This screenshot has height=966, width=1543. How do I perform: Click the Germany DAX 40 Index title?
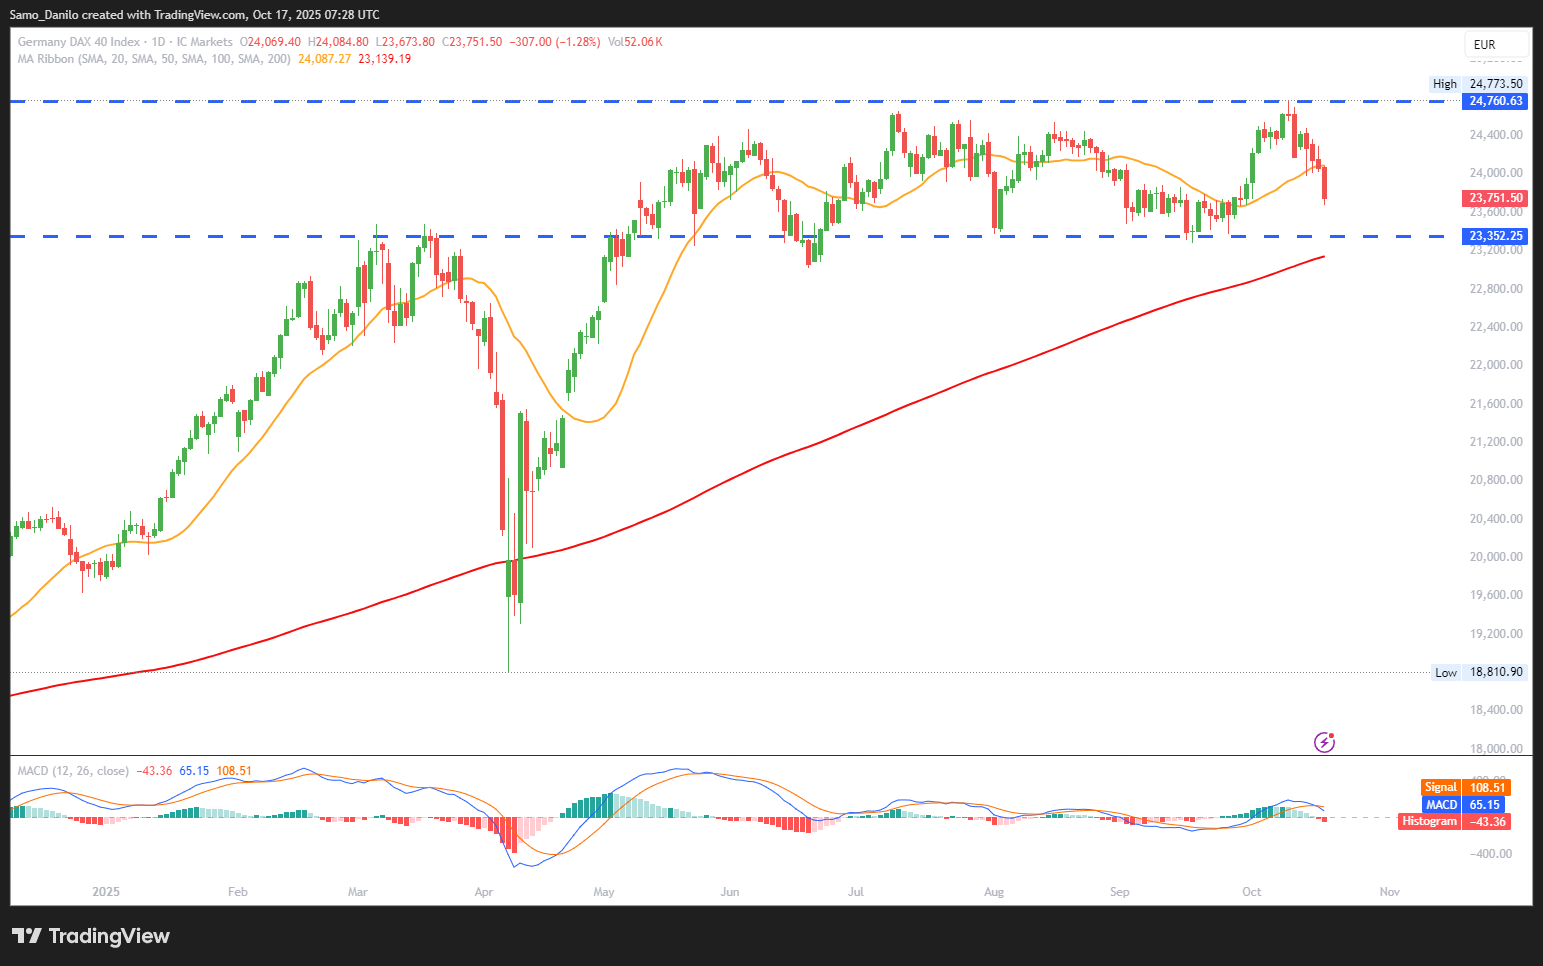79,42
